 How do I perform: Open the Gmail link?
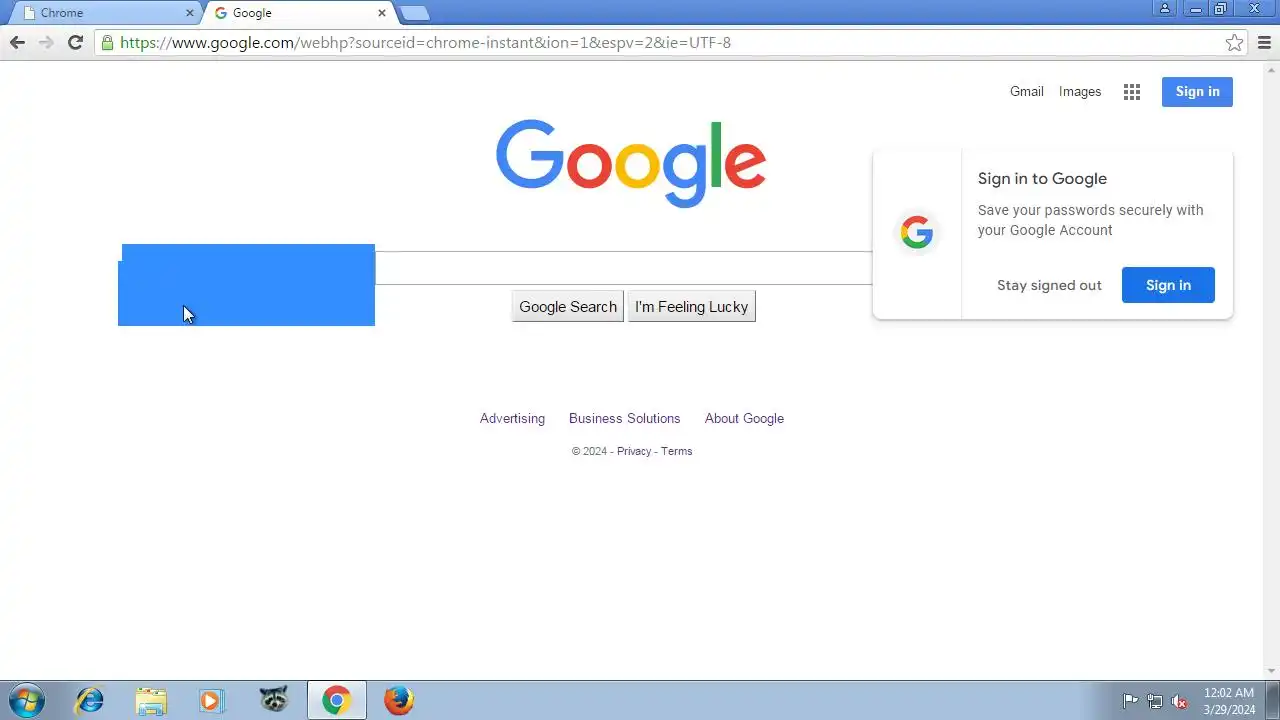1027,91
